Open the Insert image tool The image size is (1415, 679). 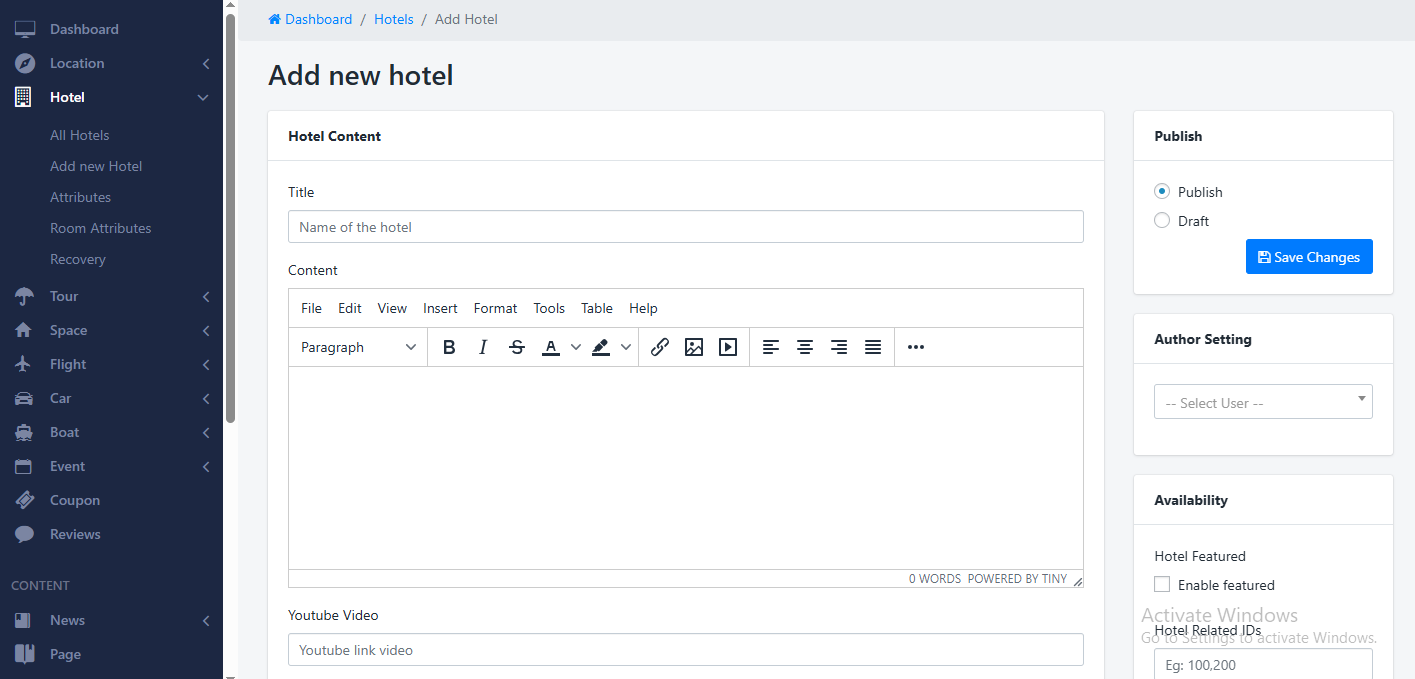tap(694, 347)
